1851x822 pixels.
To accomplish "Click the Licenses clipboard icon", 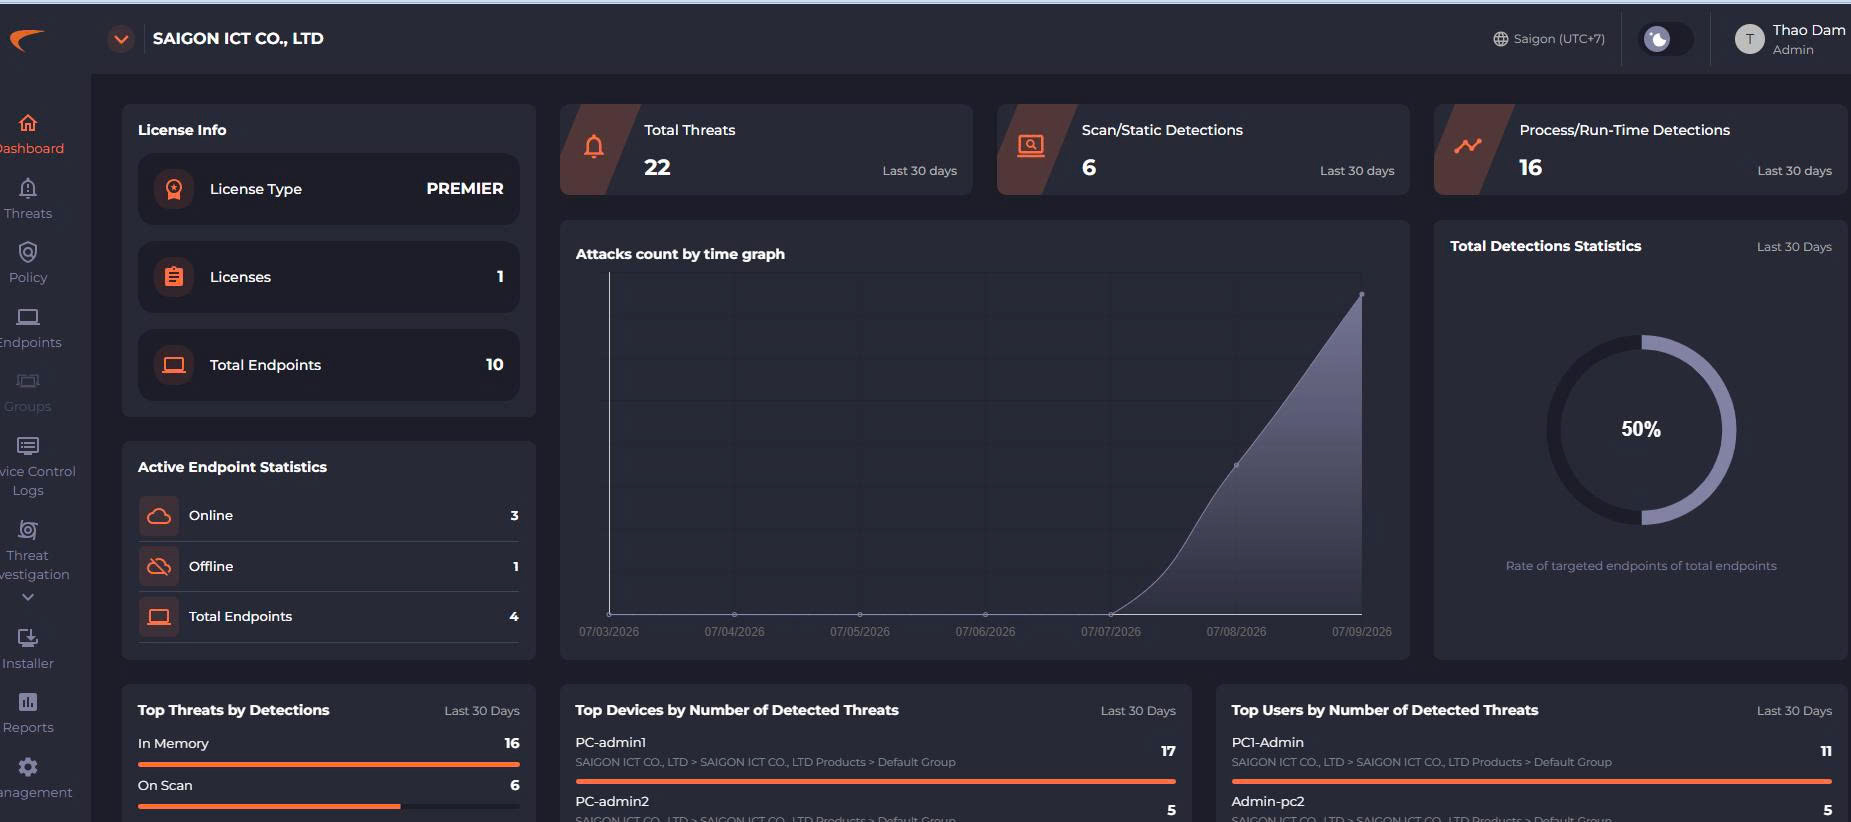I will tap(174, 277).
